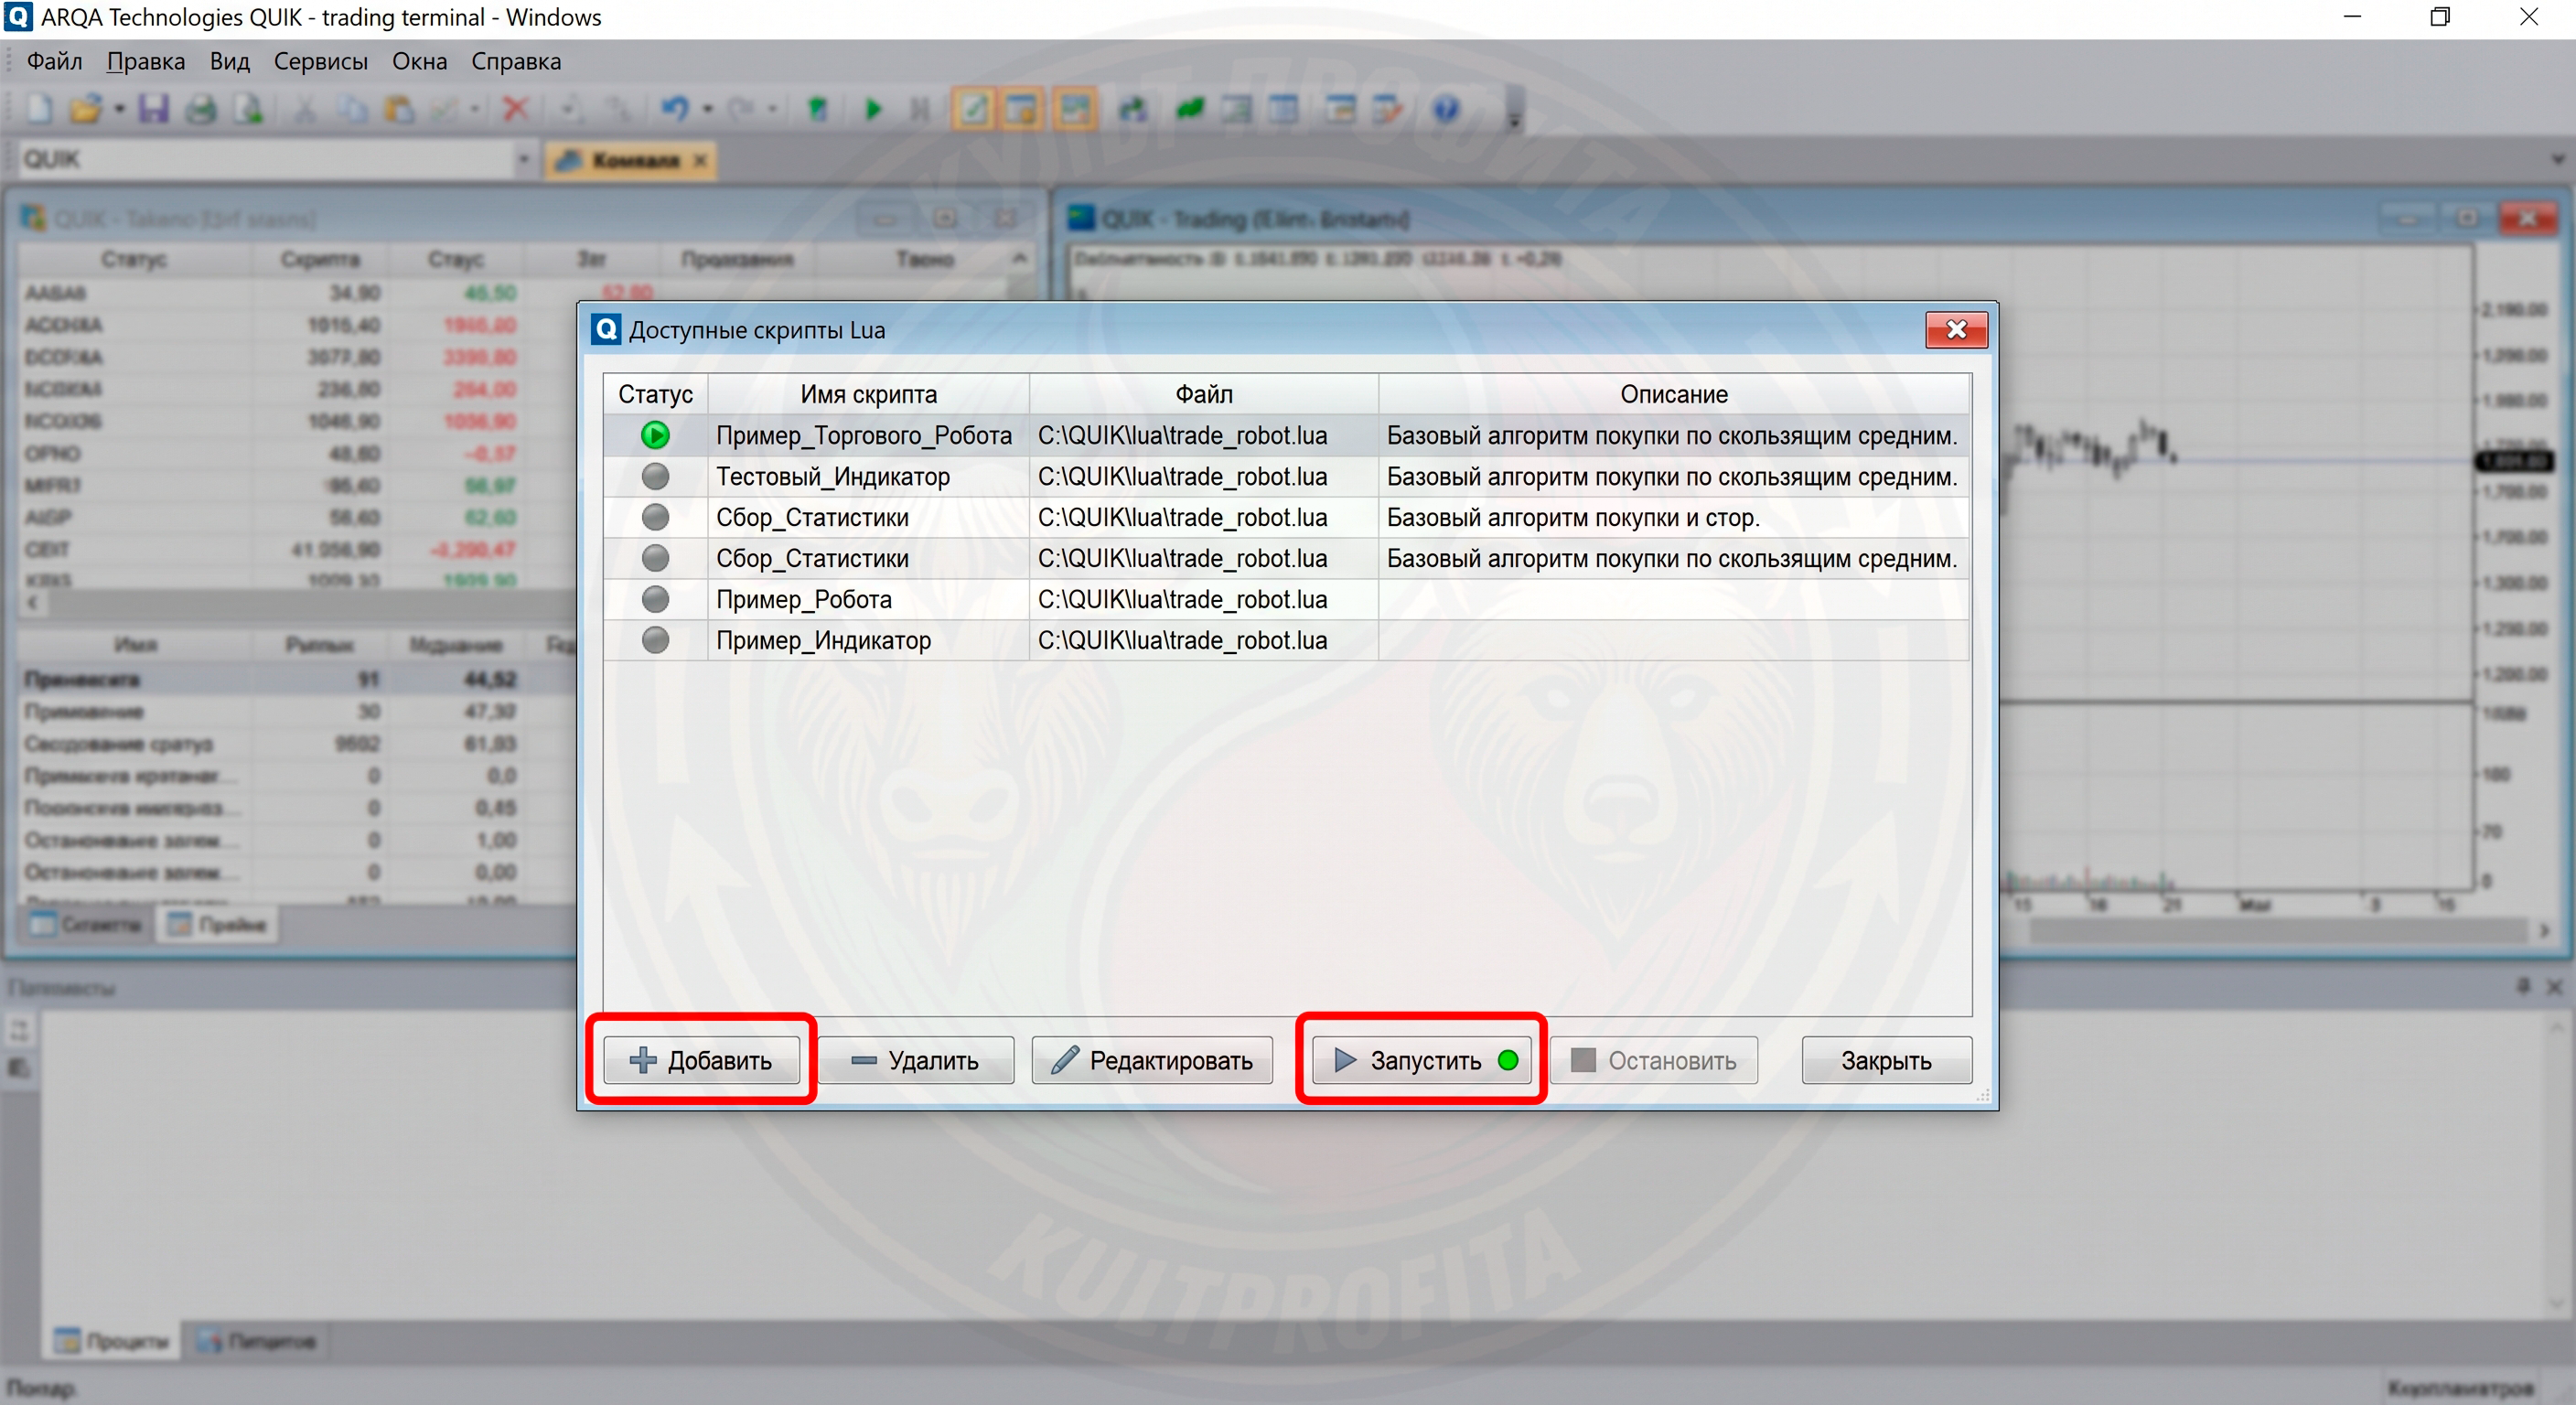The height and width of the screenshot is (1405, 2576).
Task: Open the Окна menu
Action: pos(420,61)
